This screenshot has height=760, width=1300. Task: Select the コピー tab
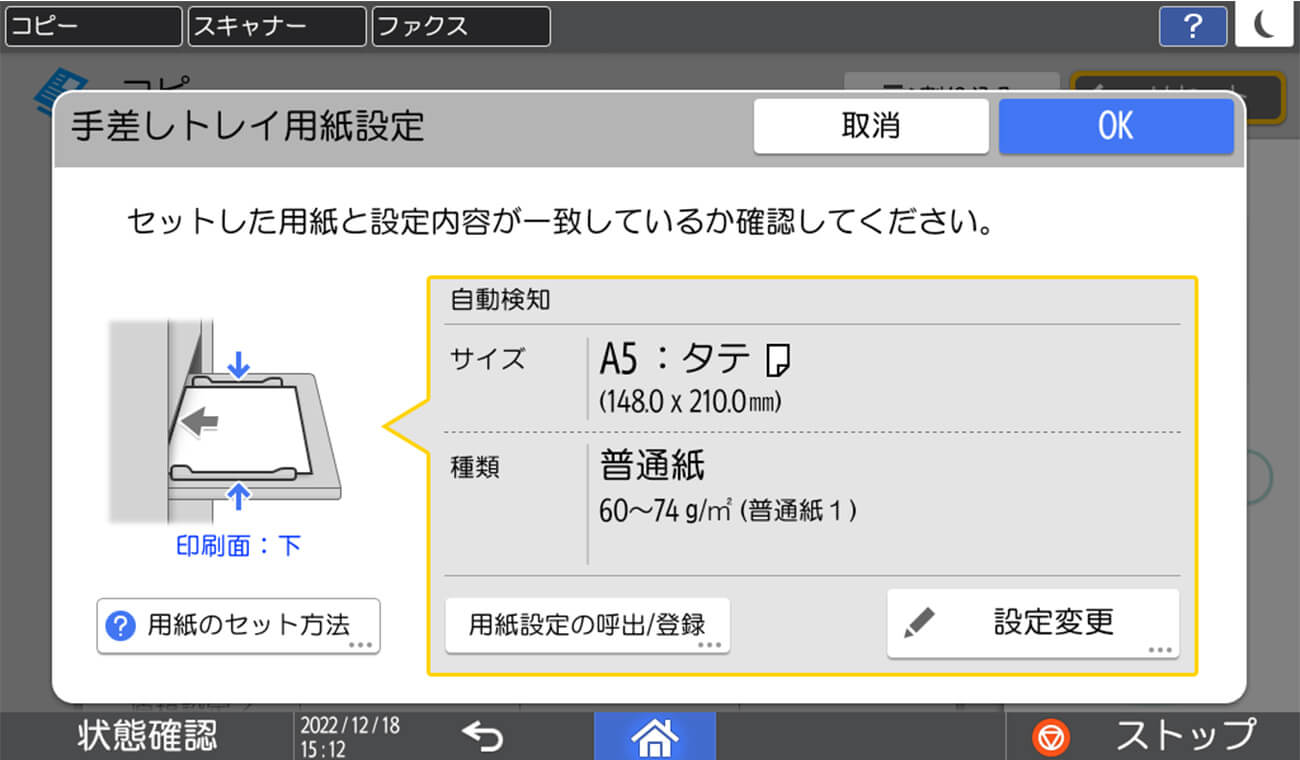(x=92, y=26)
